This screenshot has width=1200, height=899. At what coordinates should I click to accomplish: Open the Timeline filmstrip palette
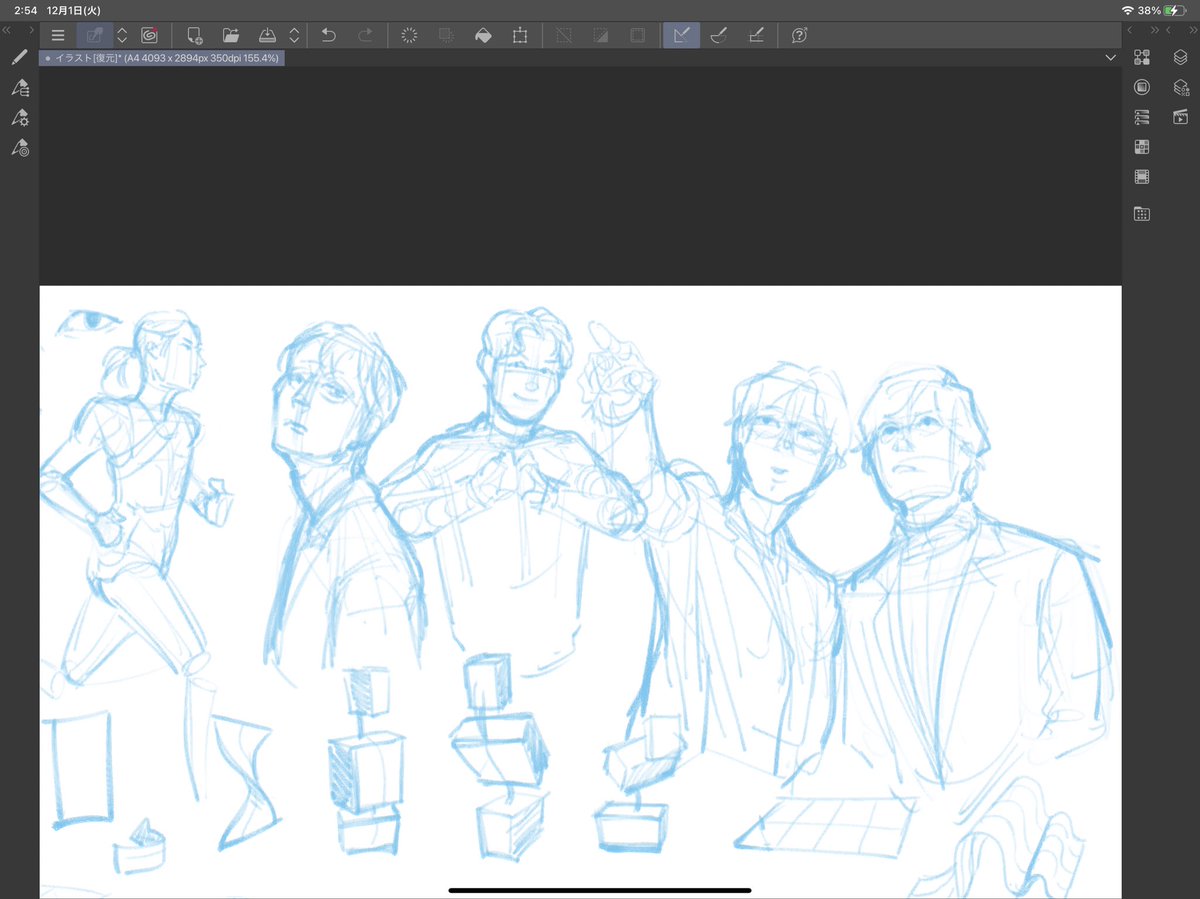(1142, 177)
